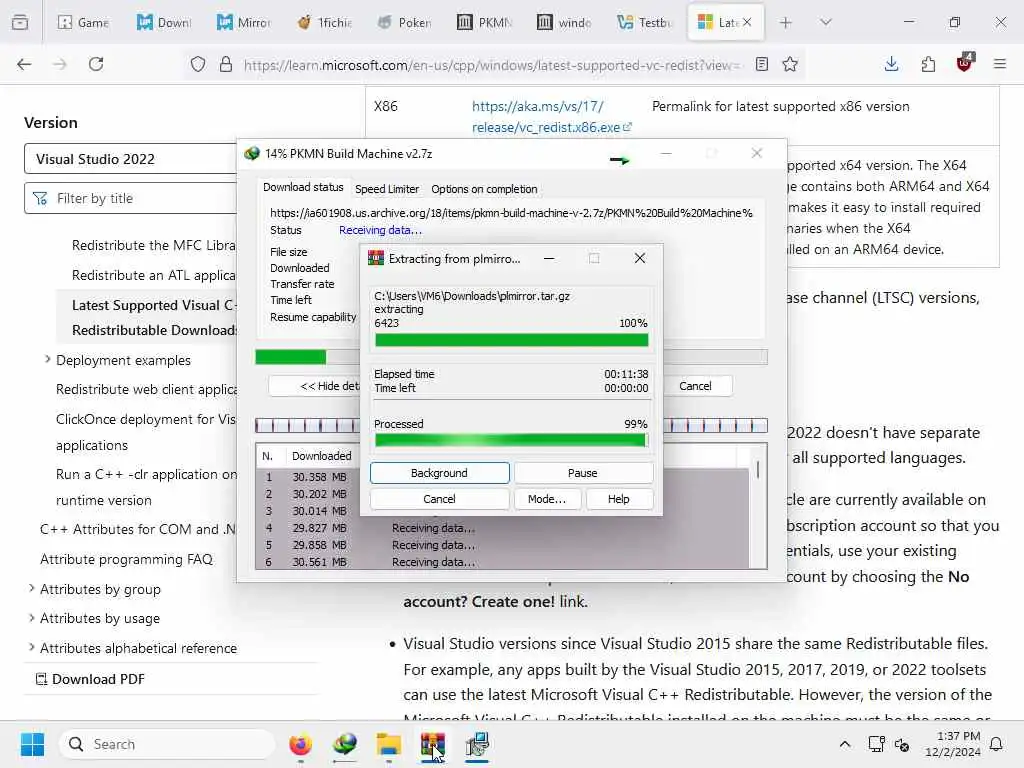This screenshot has width=1024, height=768.
Task: Switch to the PKMN tab
Action: click(485, 23)
